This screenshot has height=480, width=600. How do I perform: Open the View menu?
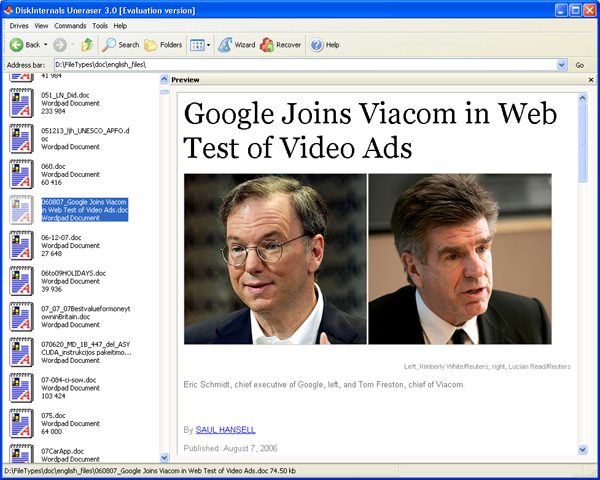click(x=41, y=26)
